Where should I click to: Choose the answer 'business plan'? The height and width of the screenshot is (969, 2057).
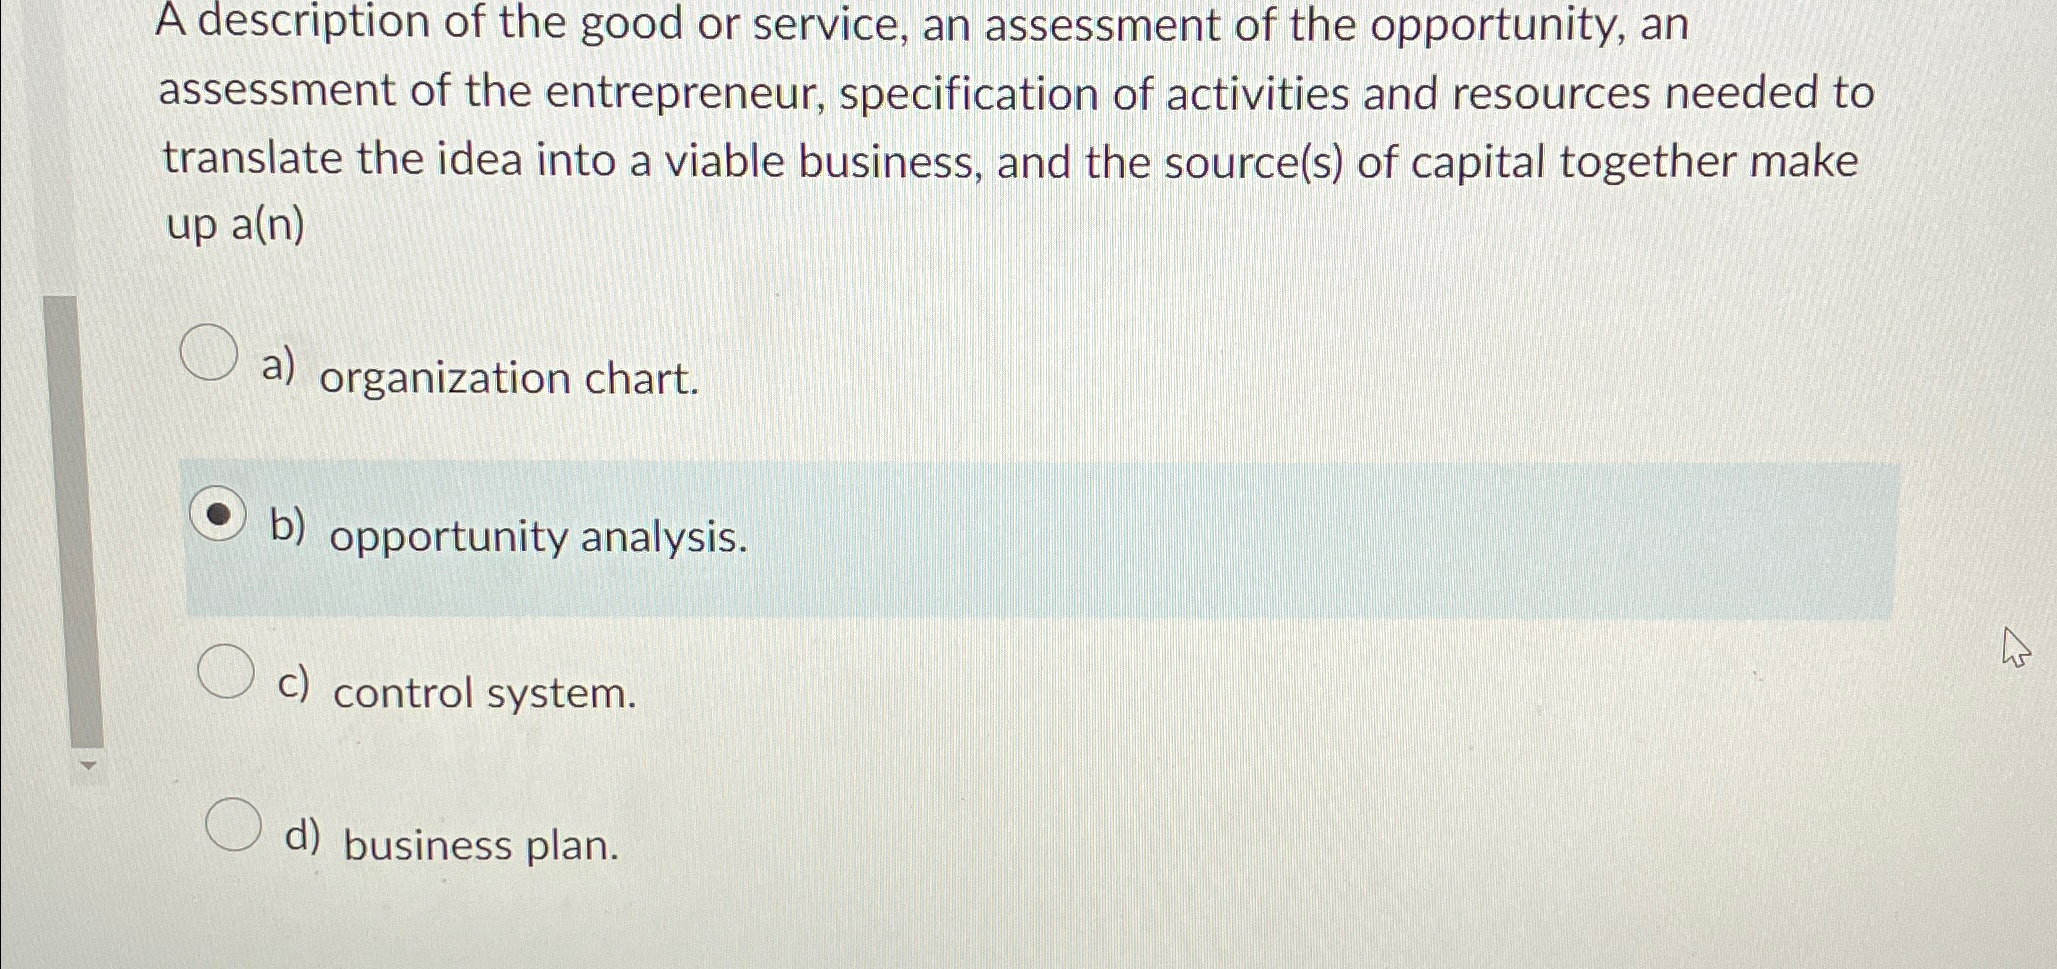[478, 845]
